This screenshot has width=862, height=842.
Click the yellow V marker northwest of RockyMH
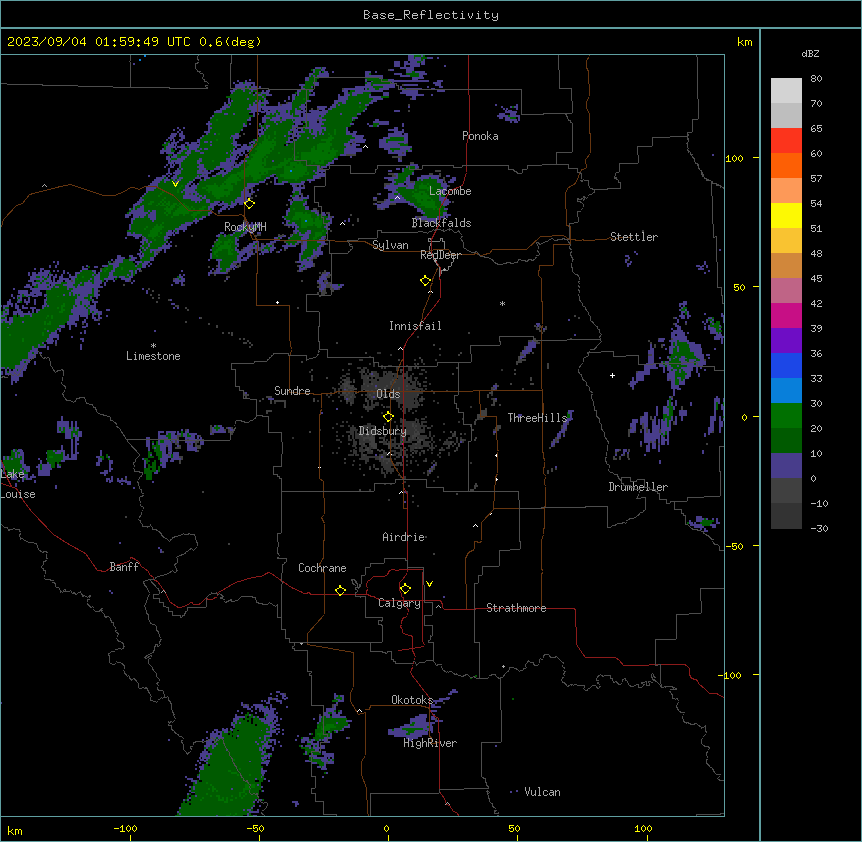[x=175, y=184]
